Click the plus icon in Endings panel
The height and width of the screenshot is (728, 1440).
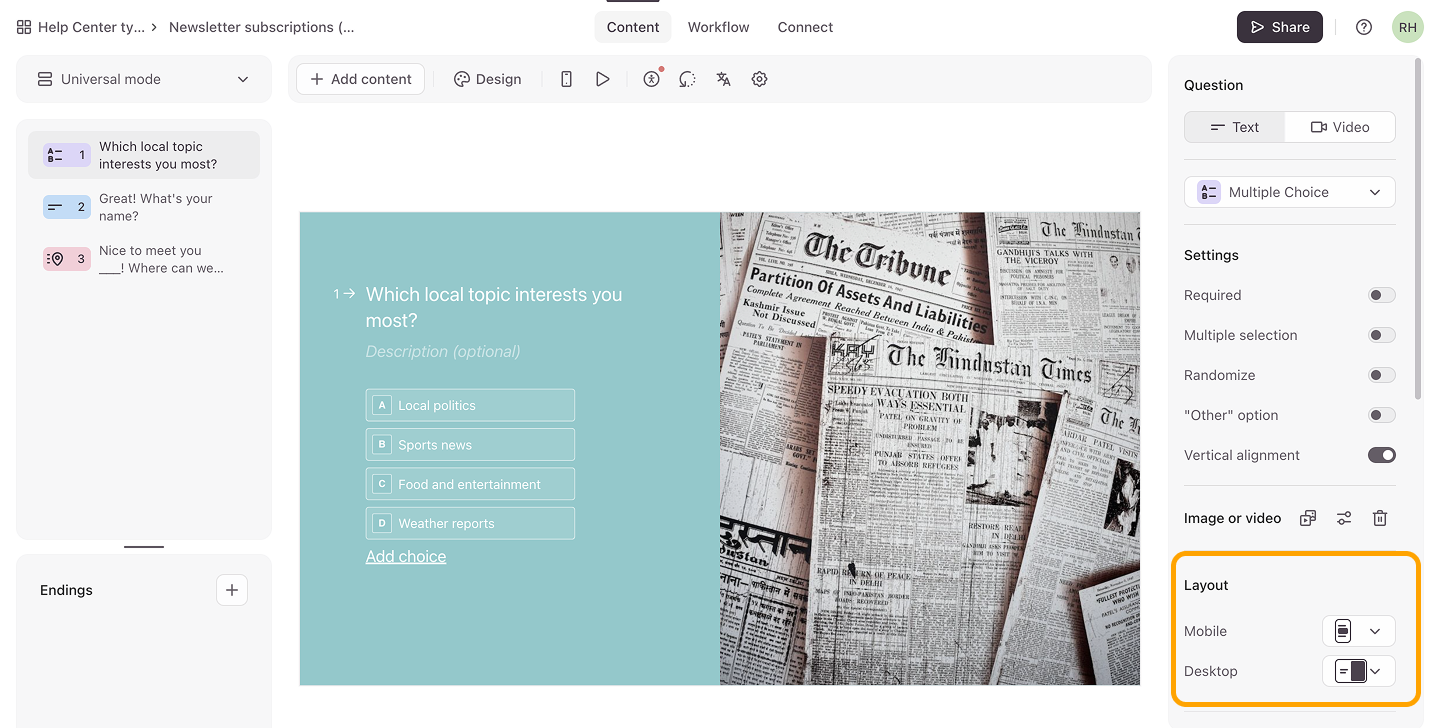(232, 590)
